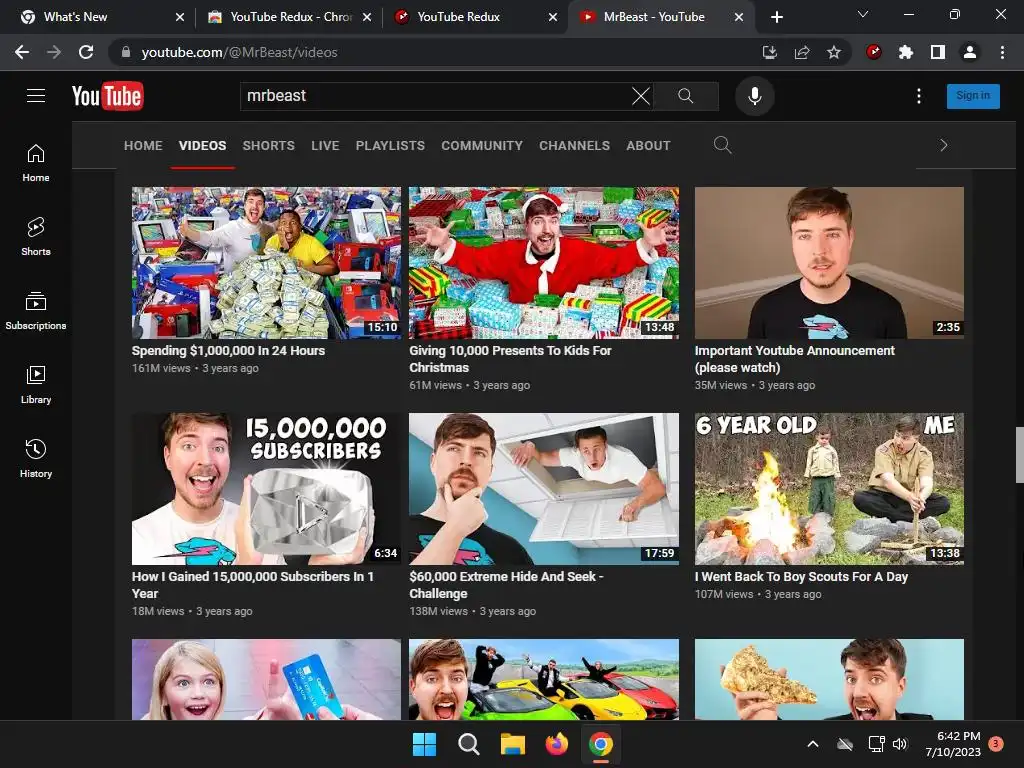
Task: Bookmark this page with the star
Action: point(833,52)
